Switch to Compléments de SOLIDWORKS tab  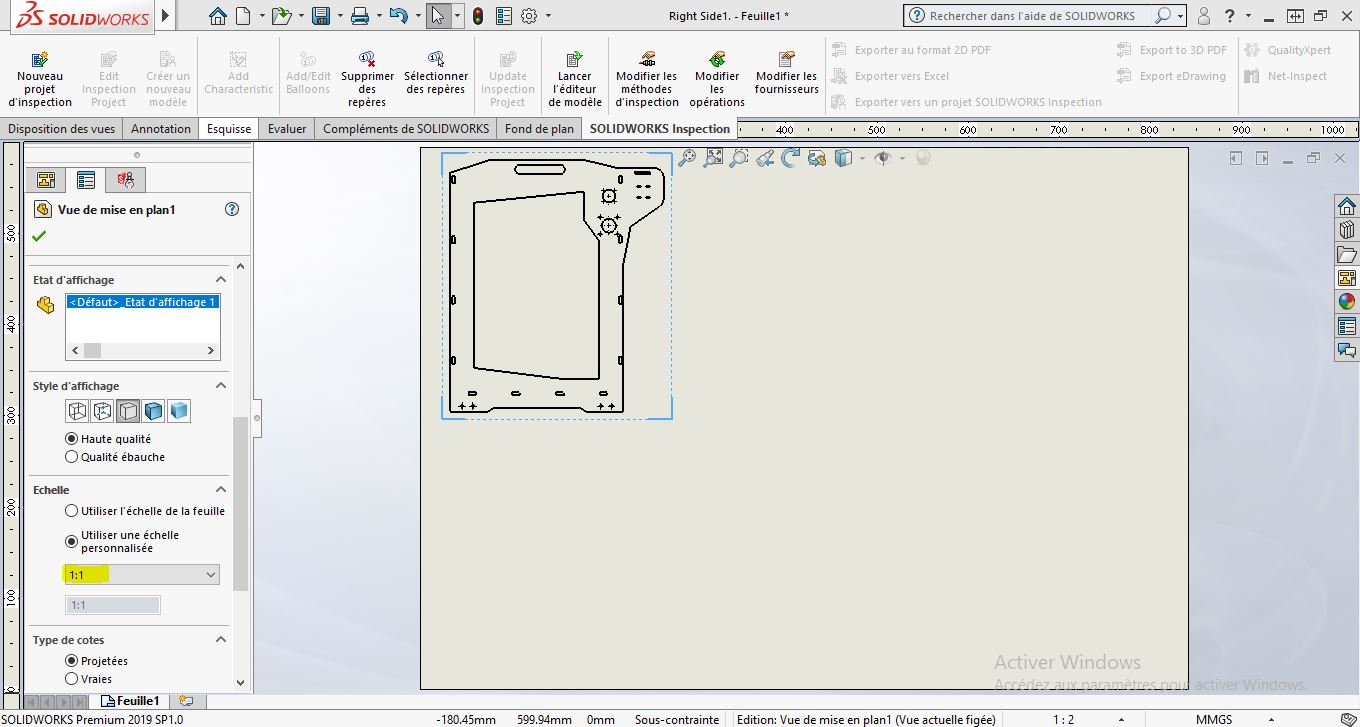click(406, 129)
